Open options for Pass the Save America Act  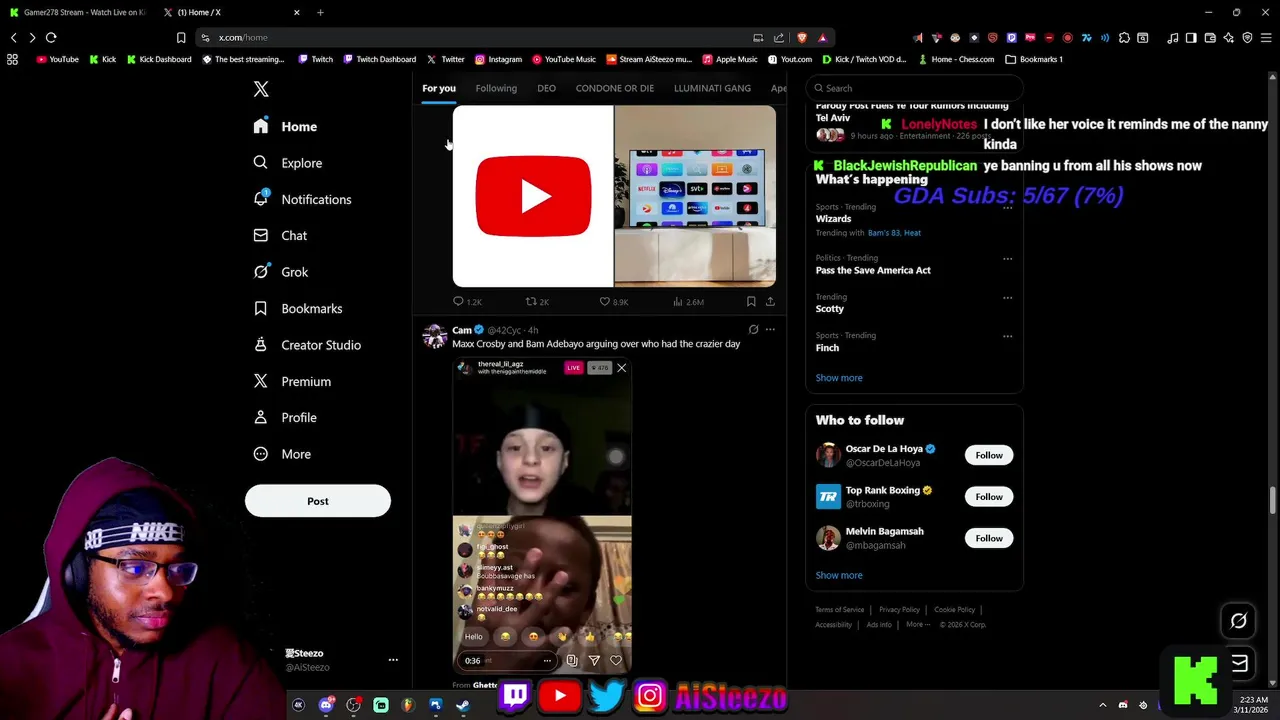coord(1007,258)
